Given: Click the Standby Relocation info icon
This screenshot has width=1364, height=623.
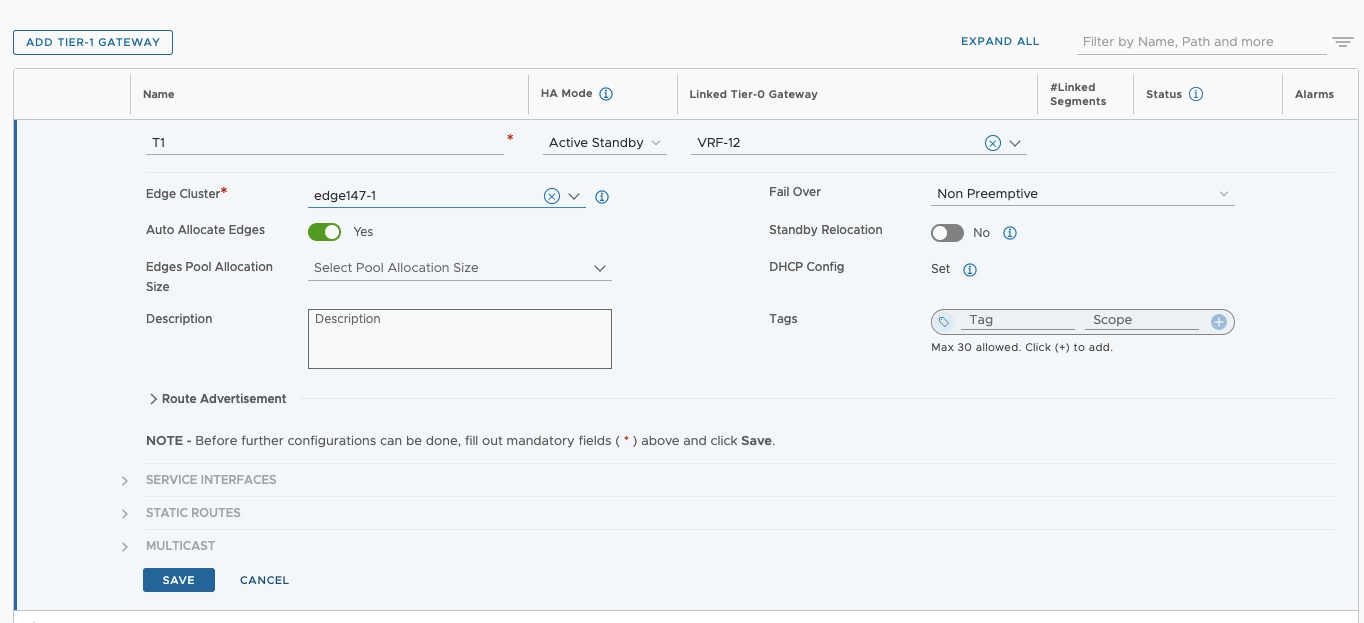Looking at the screenshot, I should [x=1009, y=233].
